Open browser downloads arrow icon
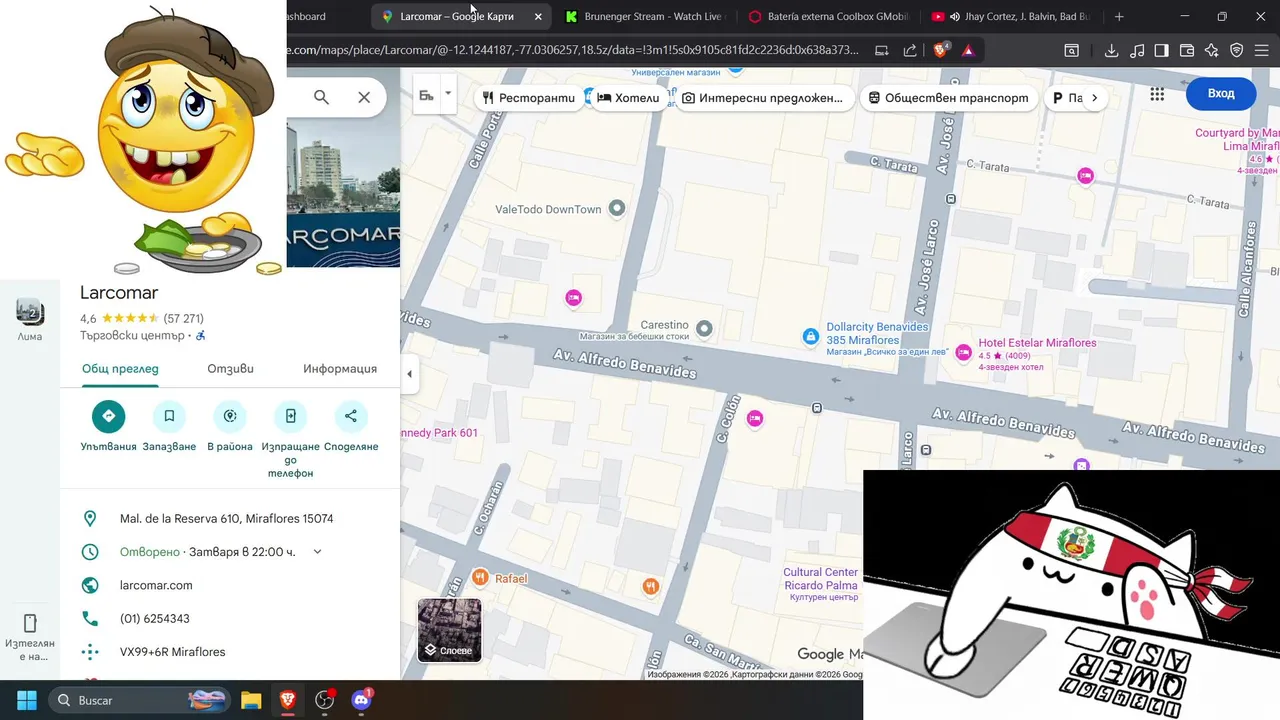This screenshot has height=720, width=1280. (1111, 50)
